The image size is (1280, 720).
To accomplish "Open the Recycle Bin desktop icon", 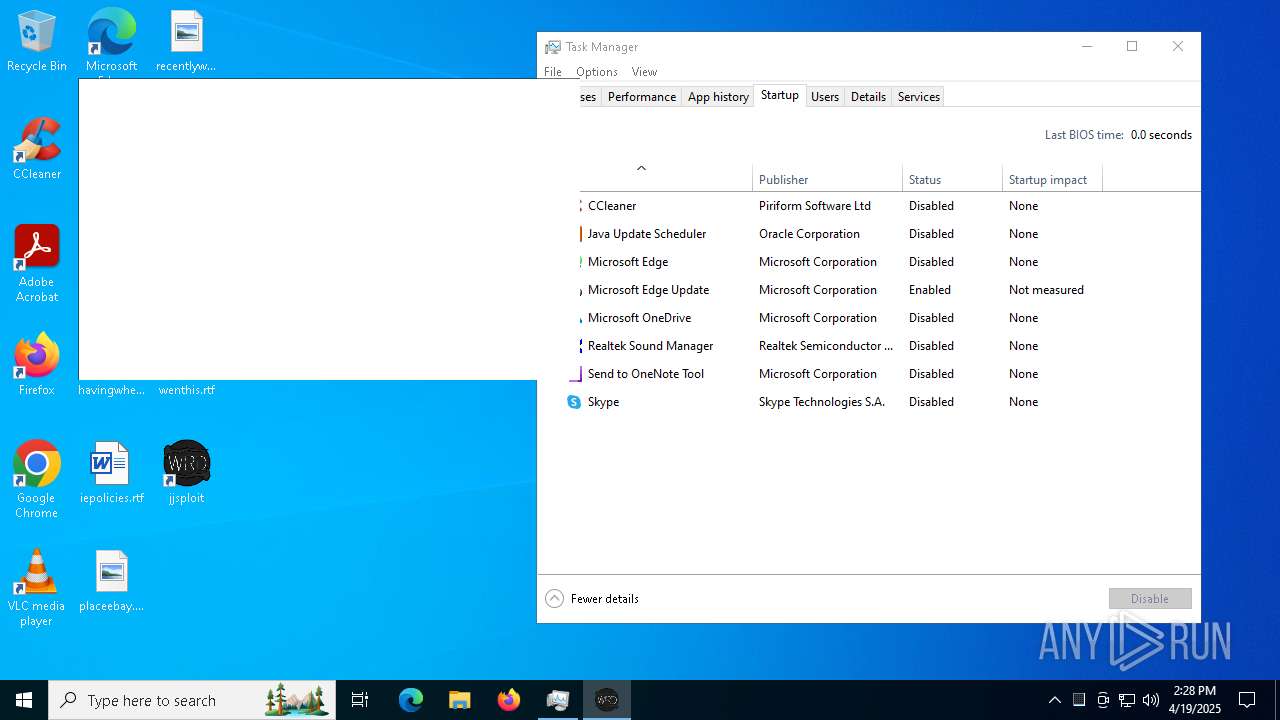I will click(x=37, y=41).
